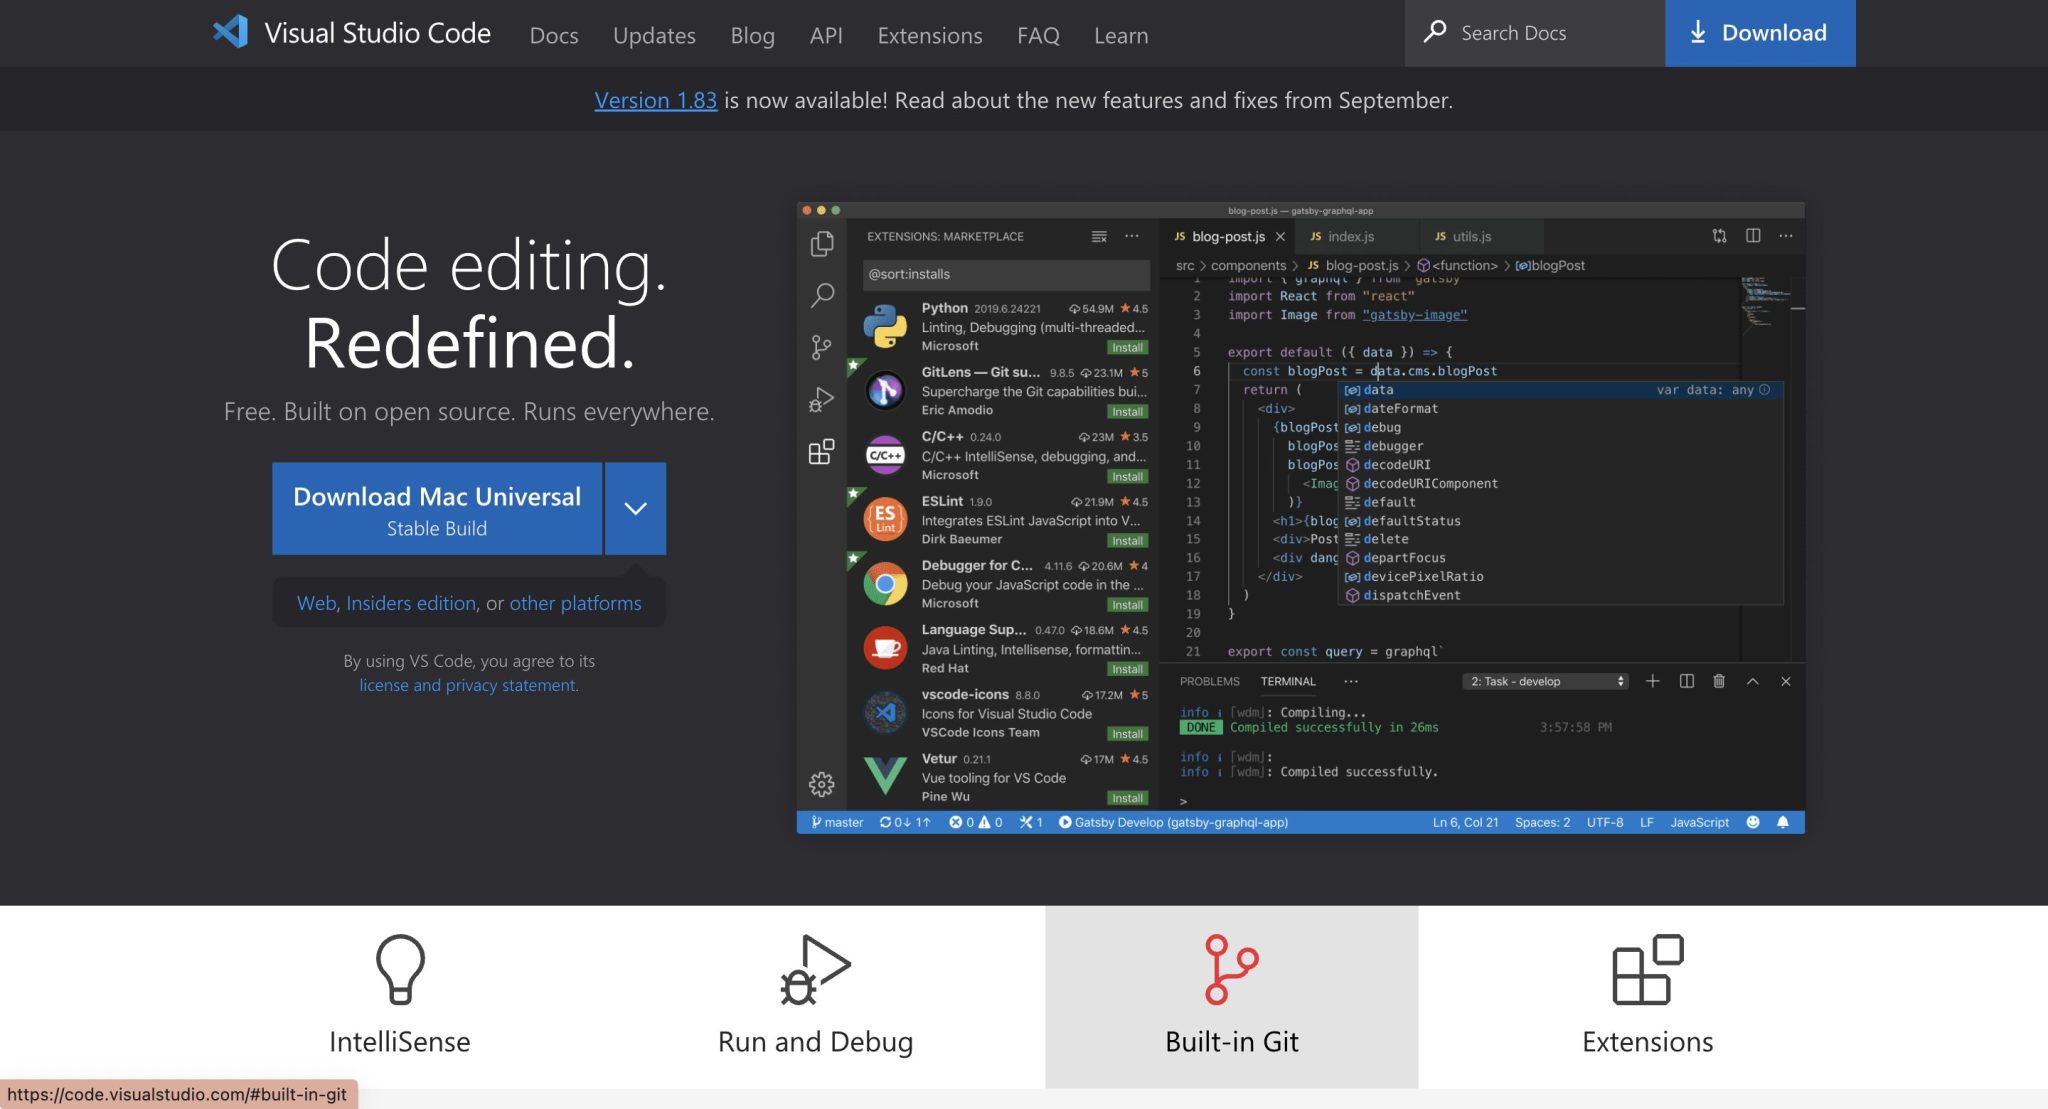Open the '2: Task - develop' terminal dropdown
Image resolution: width=2048 pixels, height=1109 pixels.
[1544, 681]
